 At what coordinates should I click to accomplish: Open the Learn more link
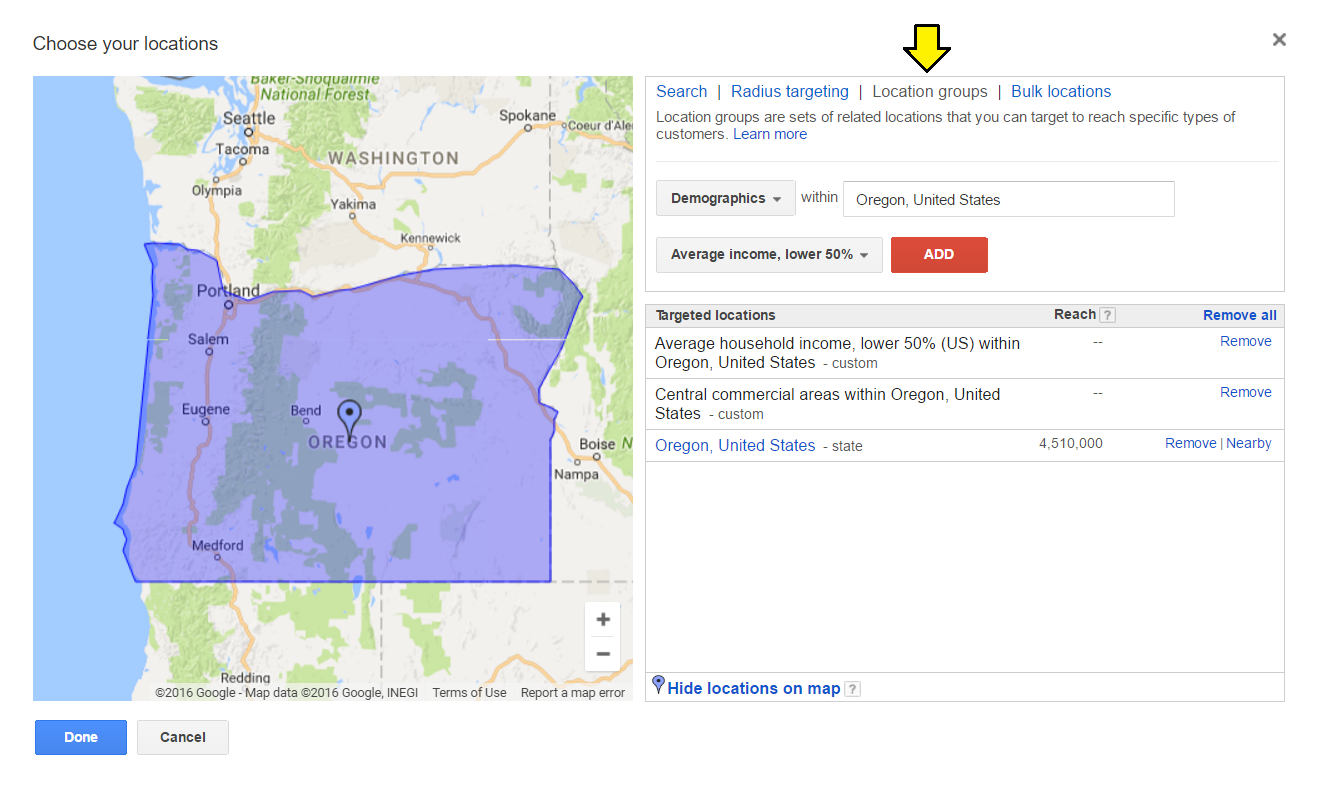click(770, 134)
